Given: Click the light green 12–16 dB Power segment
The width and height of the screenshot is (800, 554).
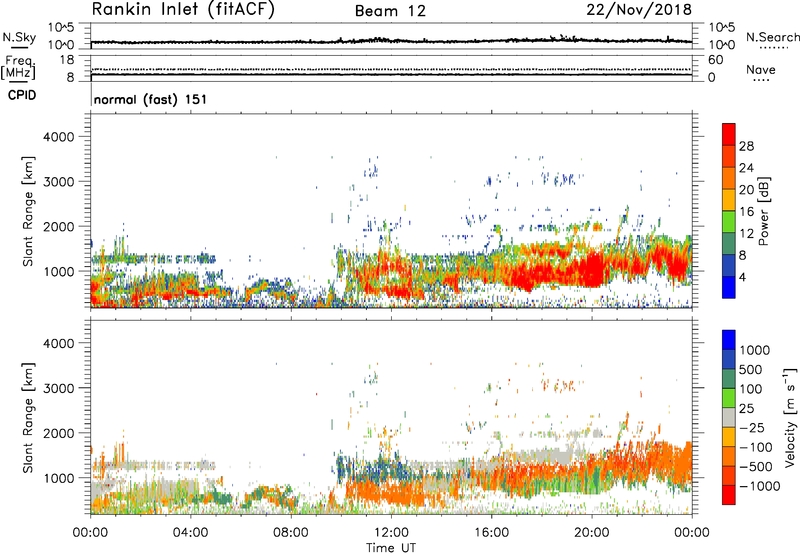Looking at the screenshot, I should click(729, 222).
